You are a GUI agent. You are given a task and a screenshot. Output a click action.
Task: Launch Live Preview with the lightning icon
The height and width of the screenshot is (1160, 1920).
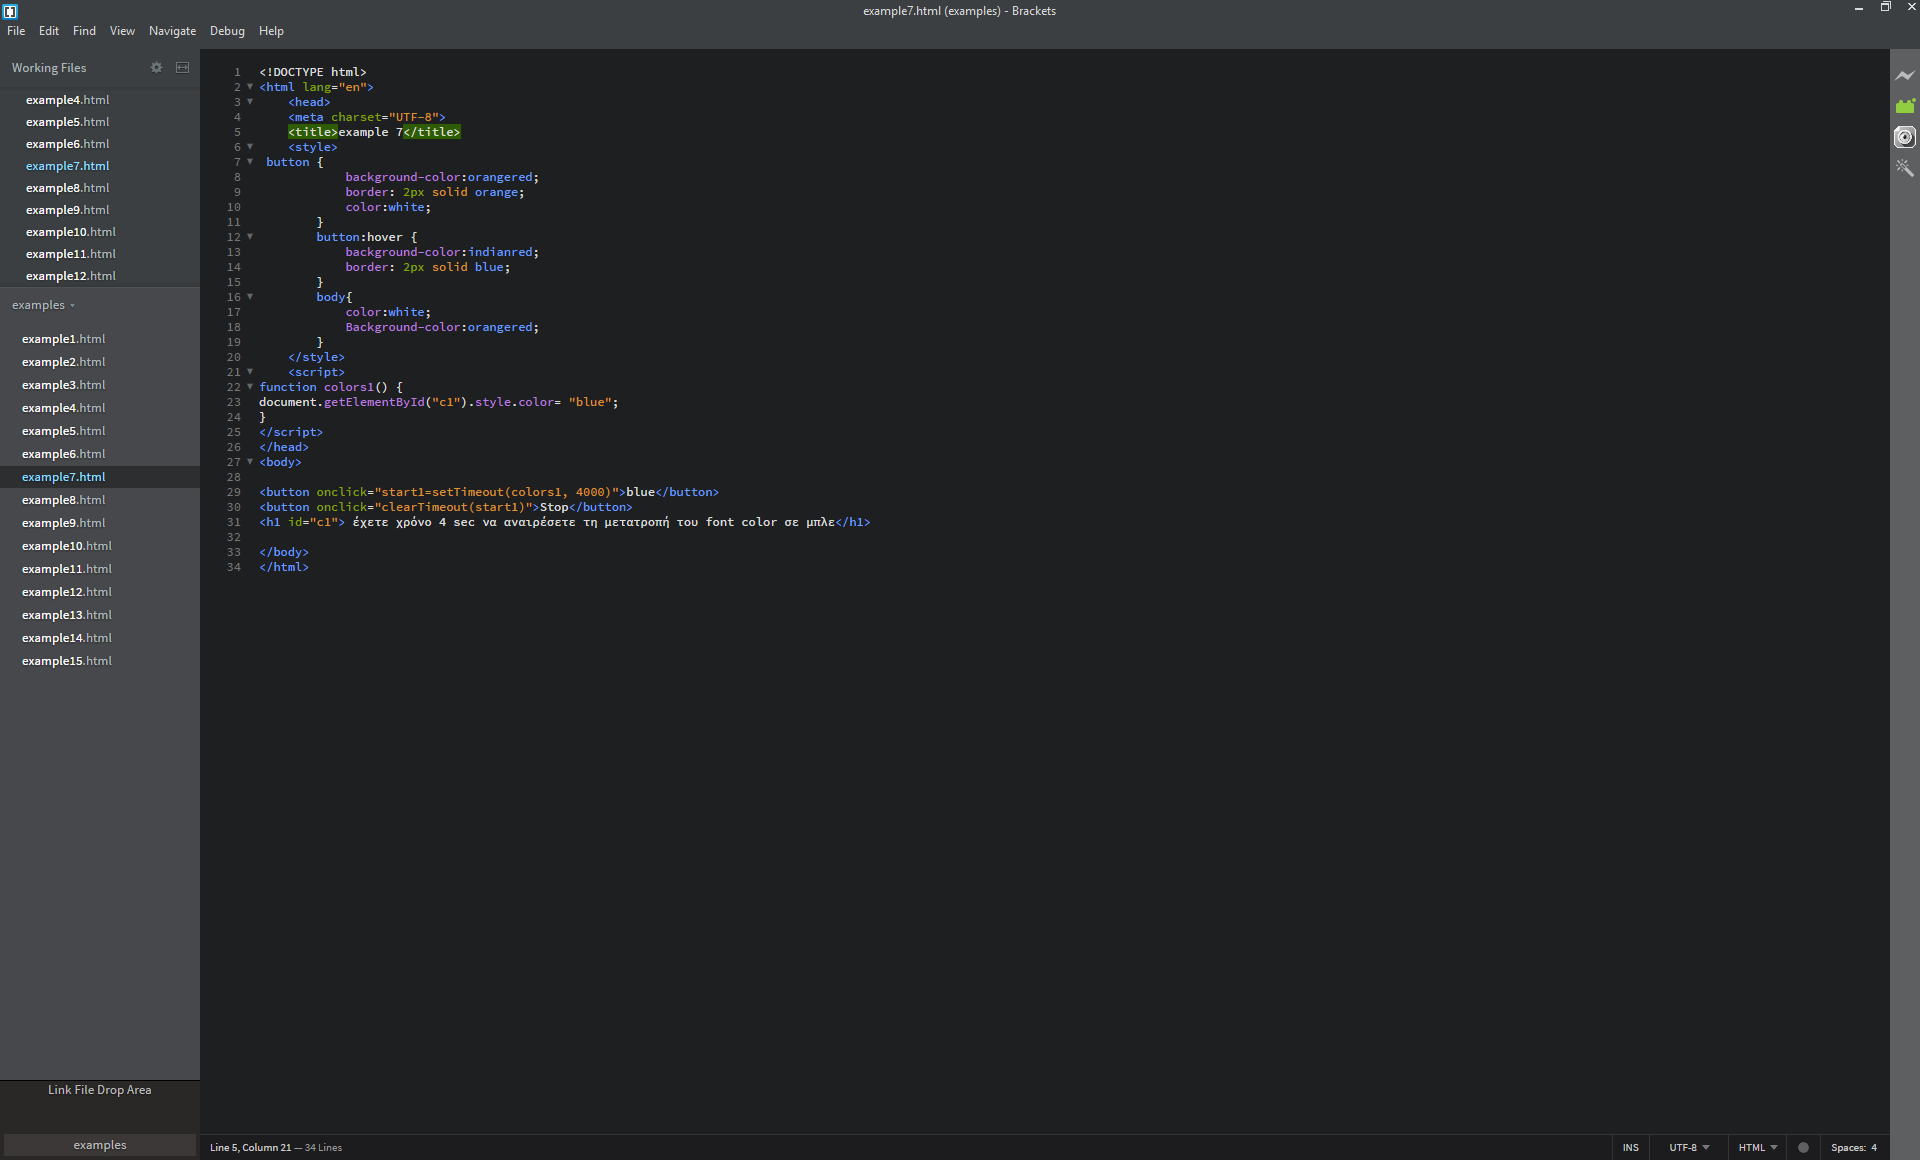click(x=1905, y=75)
